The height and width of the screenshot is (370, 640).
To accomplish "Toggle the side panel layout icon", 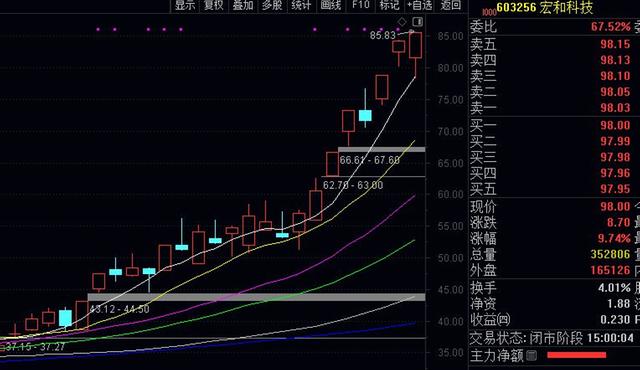I will coord(417,22).
